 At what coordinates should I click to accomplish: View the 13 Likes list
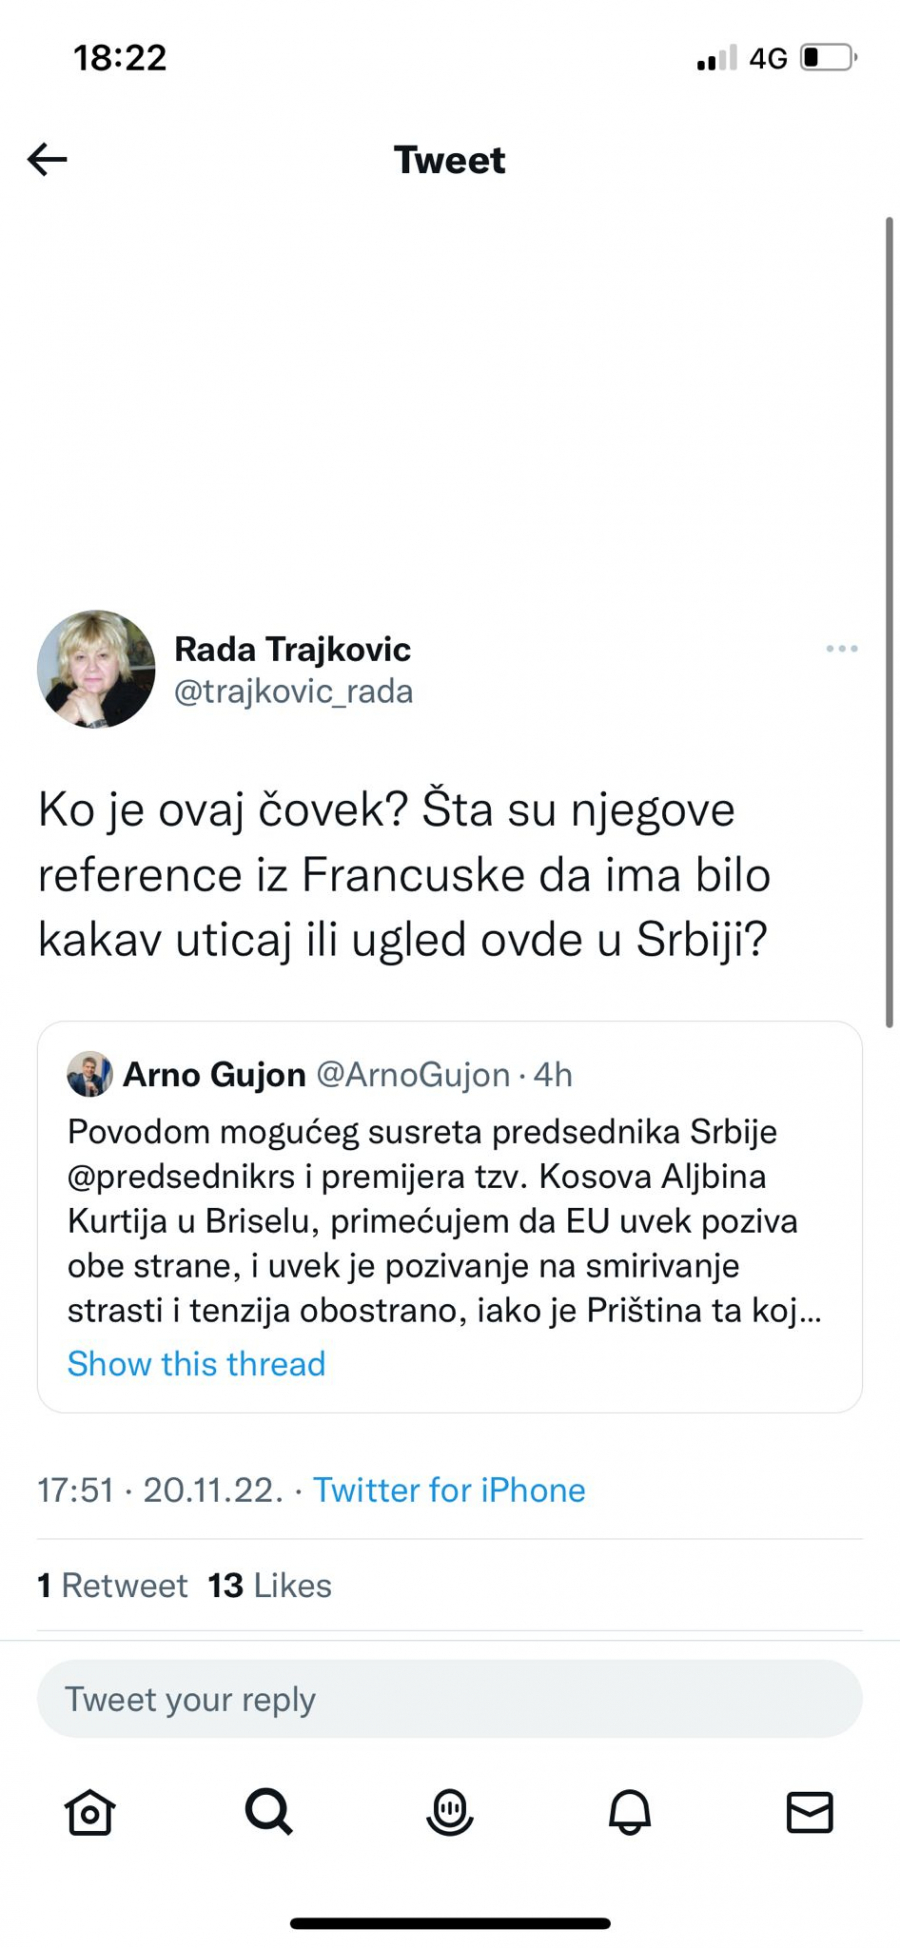[x=269, y=1585]
